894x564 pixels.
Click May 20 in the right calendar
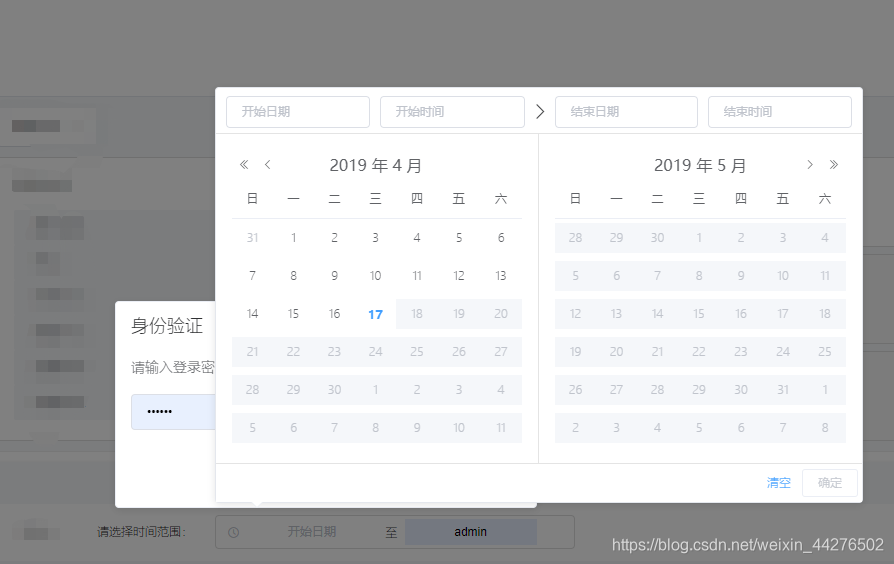616,352
